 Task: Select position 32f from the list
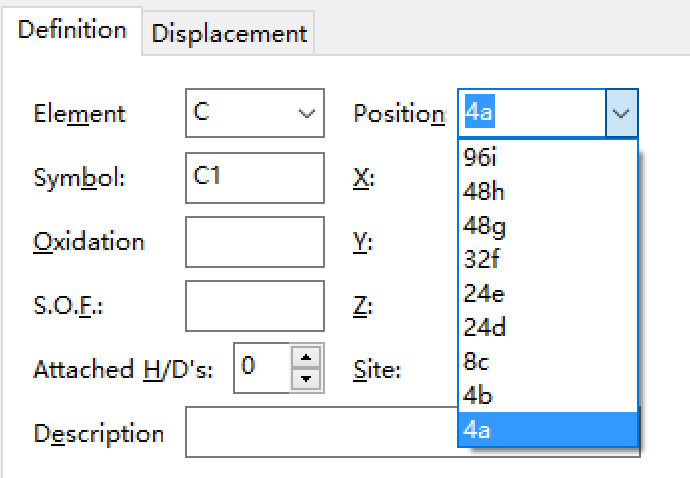pyautogui.click(x=547, y=259)
